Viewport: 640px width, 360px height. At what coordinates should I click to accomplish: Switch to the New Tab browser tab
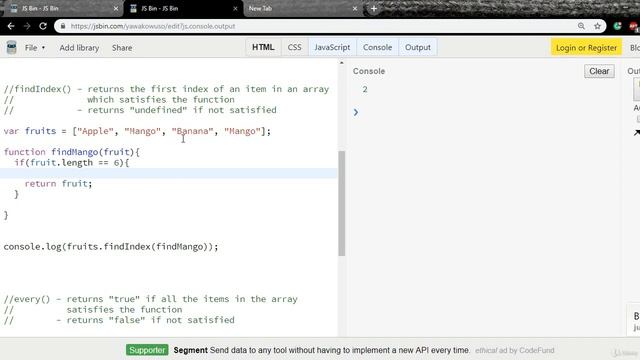301,9
